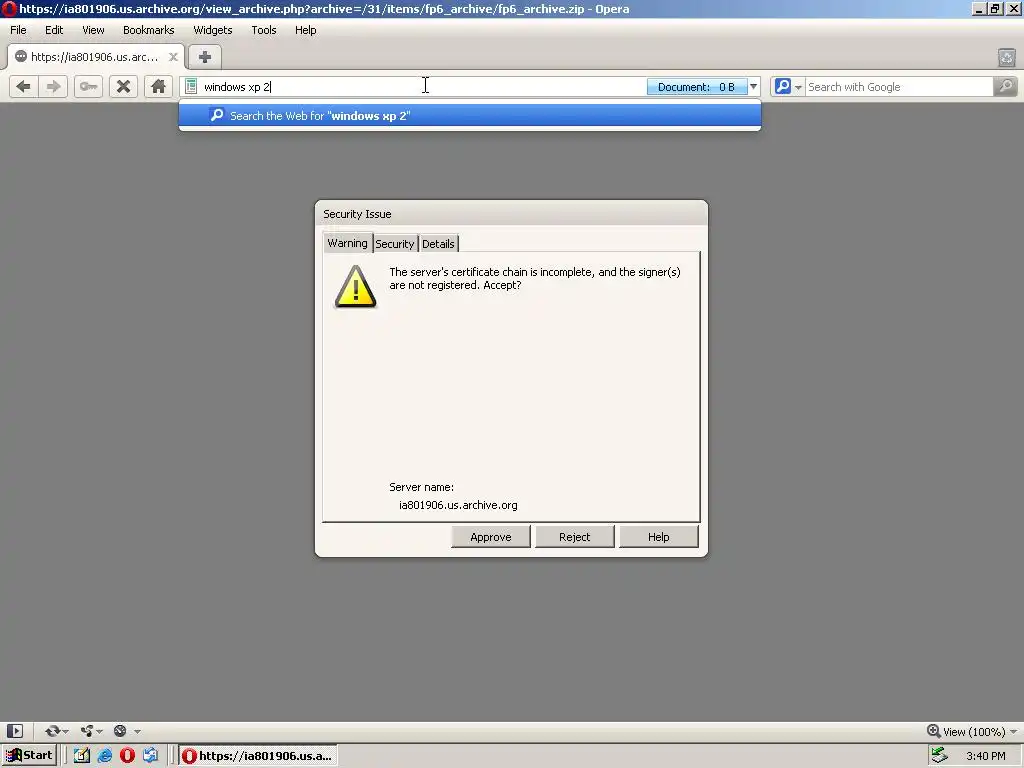Viewport: 1024px width, 768px height.
Task: Open the Opera Unite icon in status bar
Action: [x=86, y=731]
